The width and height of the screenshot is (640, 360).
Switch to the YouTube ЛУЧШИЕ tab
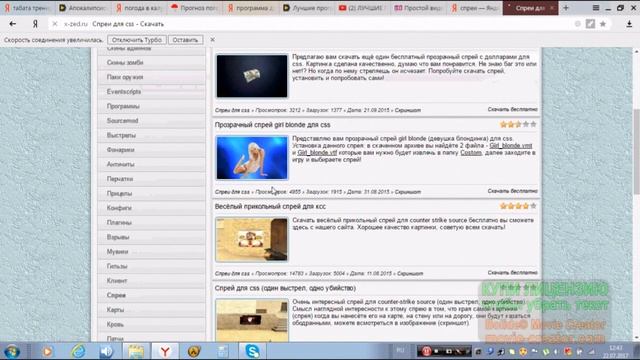point(363,8)
